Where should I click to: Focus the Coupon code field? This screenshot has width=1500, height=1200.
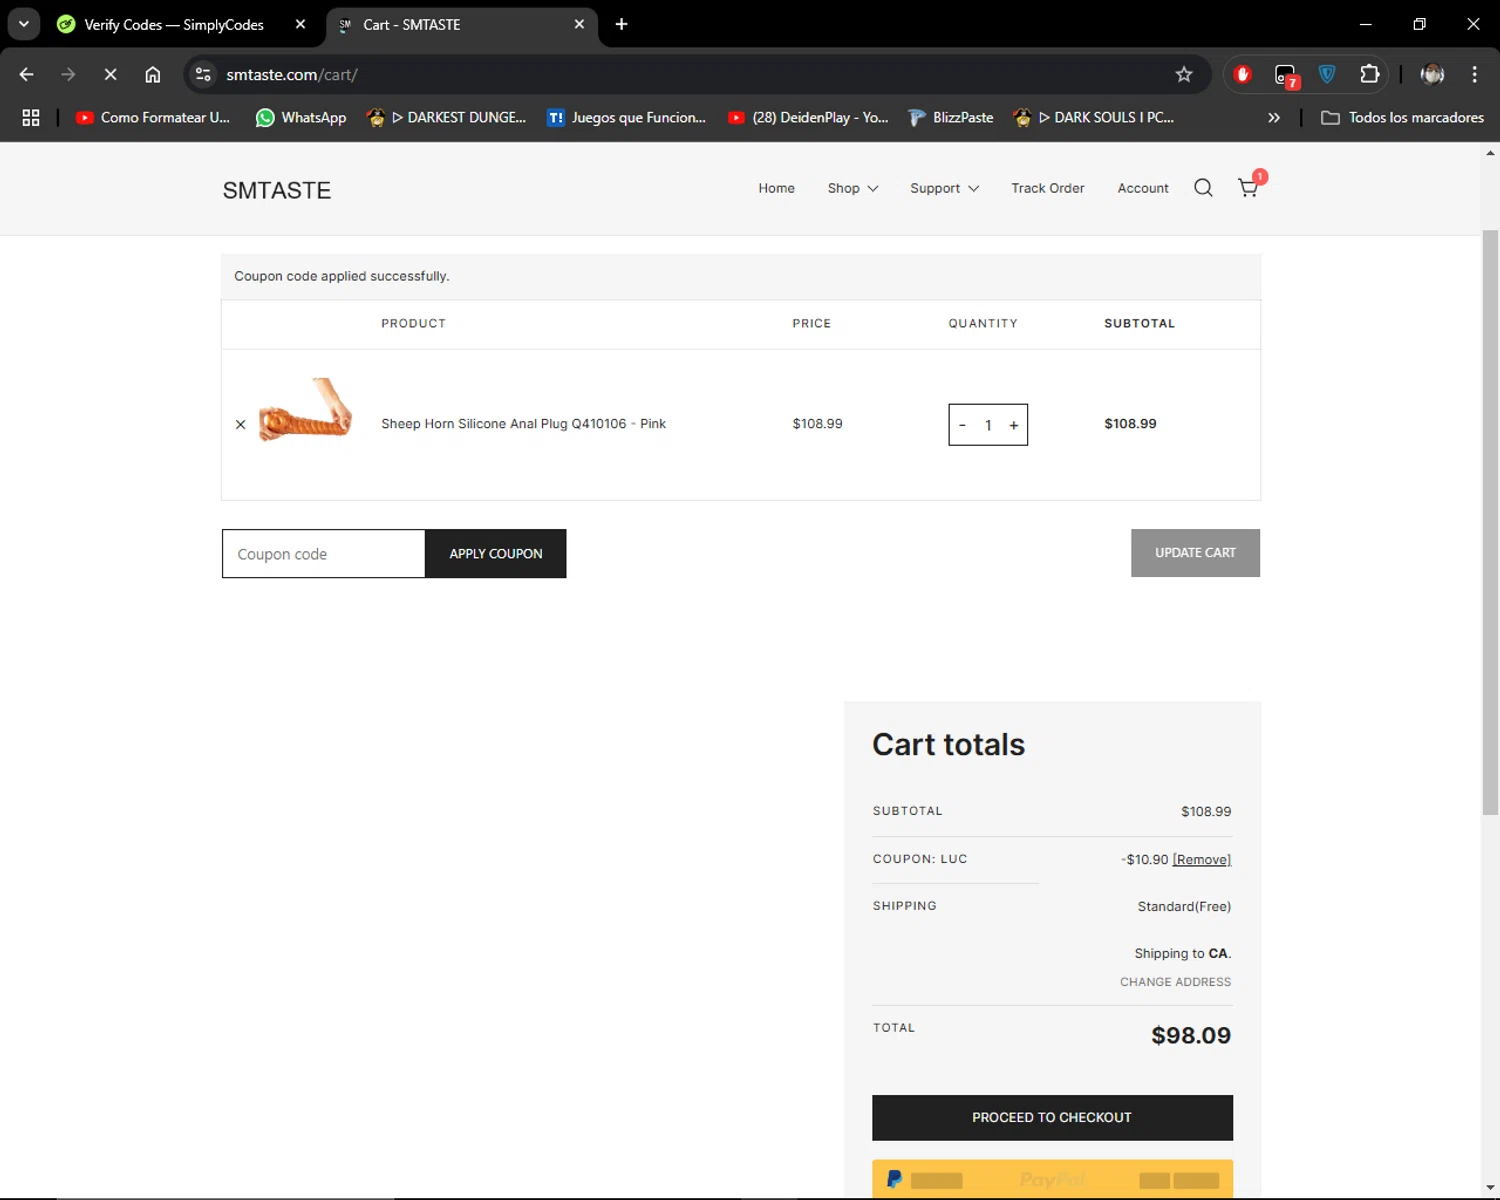(323, 554)
